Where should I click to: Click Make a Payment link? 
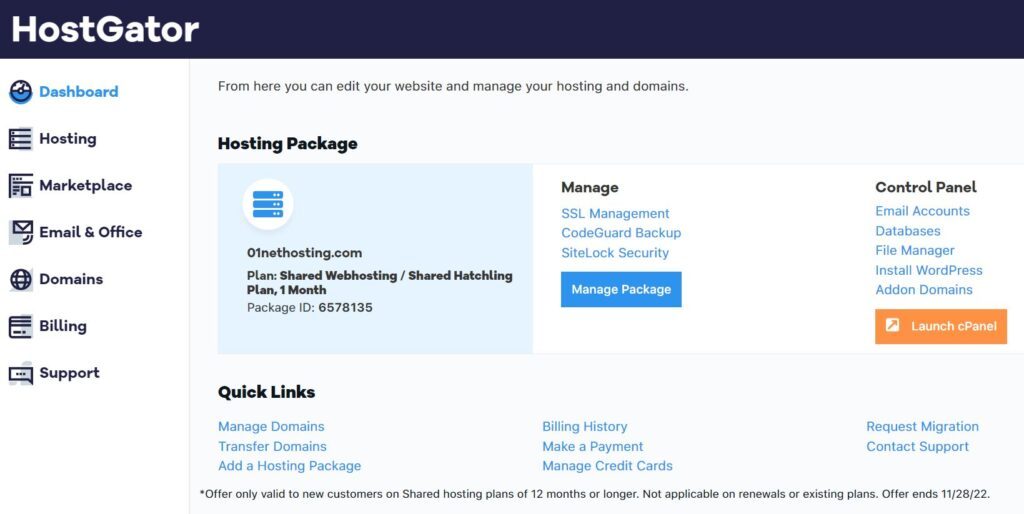point(592,447)
